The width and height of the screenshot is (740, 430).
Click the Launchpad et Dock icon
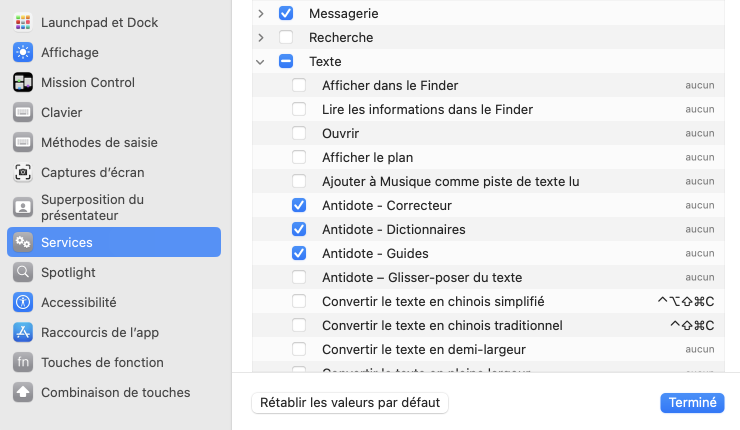click(23, 22)
